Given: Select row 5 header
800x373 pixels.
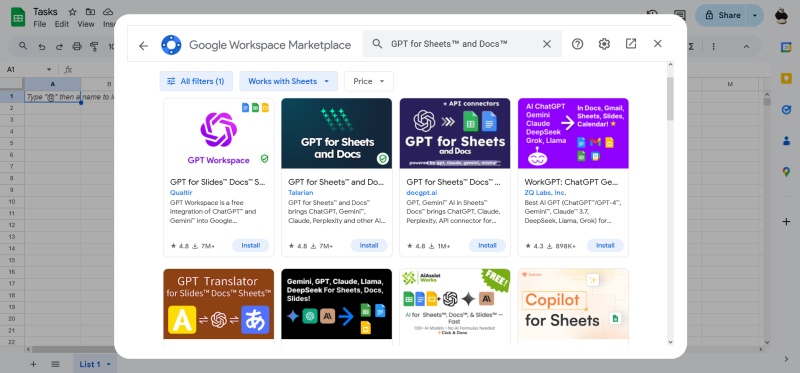Looking at the screenshot, I should coord(12,142).
